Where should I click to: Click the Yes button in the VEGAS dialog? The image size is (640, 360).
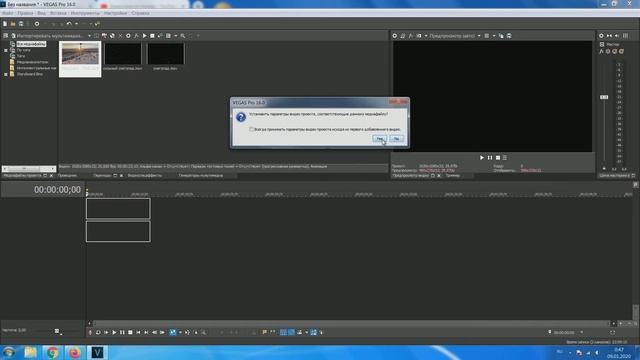[380, 139]
